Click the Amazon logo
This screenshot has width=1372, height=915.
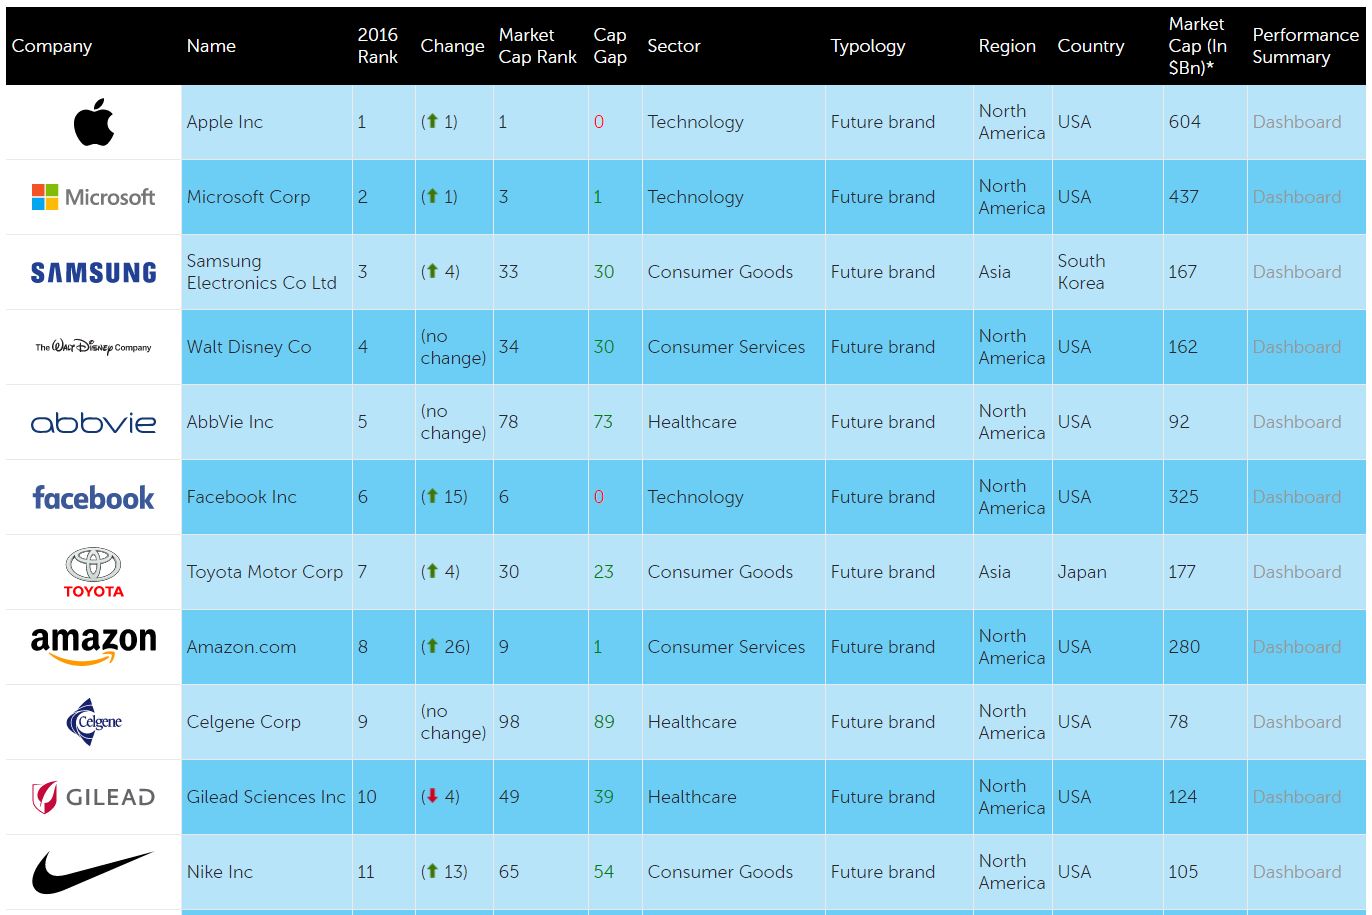click(x=93, y=646)
